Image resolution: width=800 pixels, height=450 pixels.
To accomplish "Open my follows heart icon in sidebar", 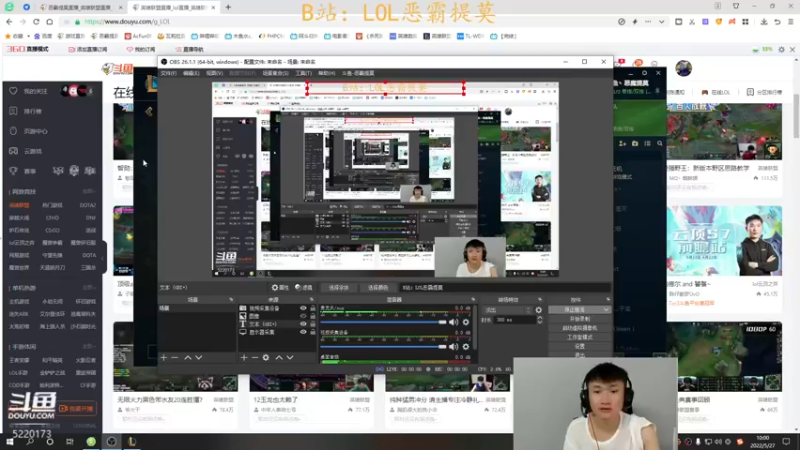I will point(13,91).
